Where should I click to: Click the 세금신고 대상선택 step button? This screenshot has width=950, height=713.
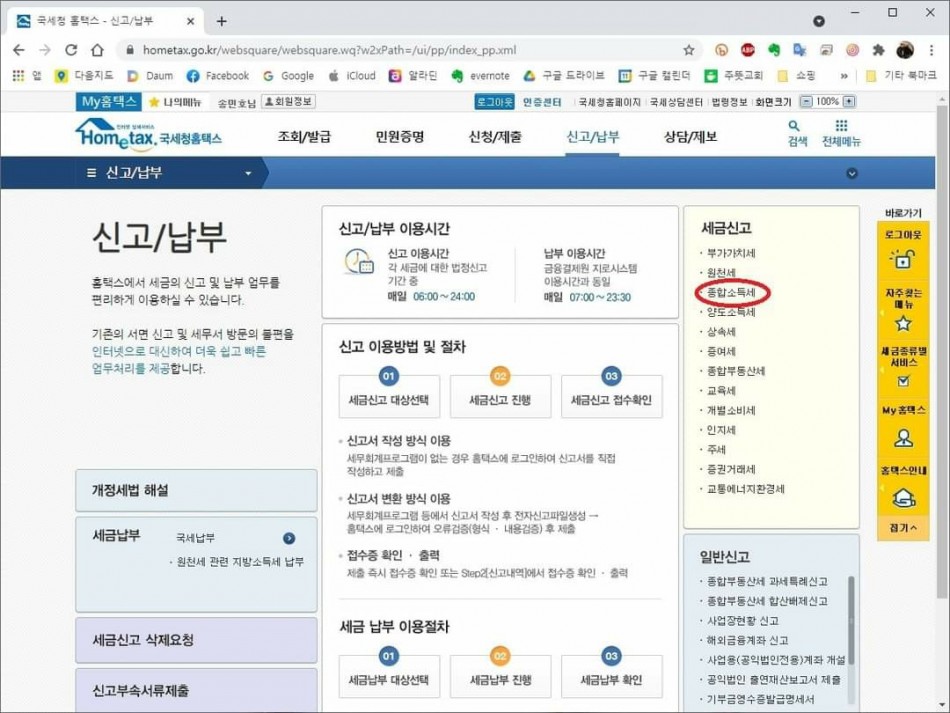pos(389,400)
